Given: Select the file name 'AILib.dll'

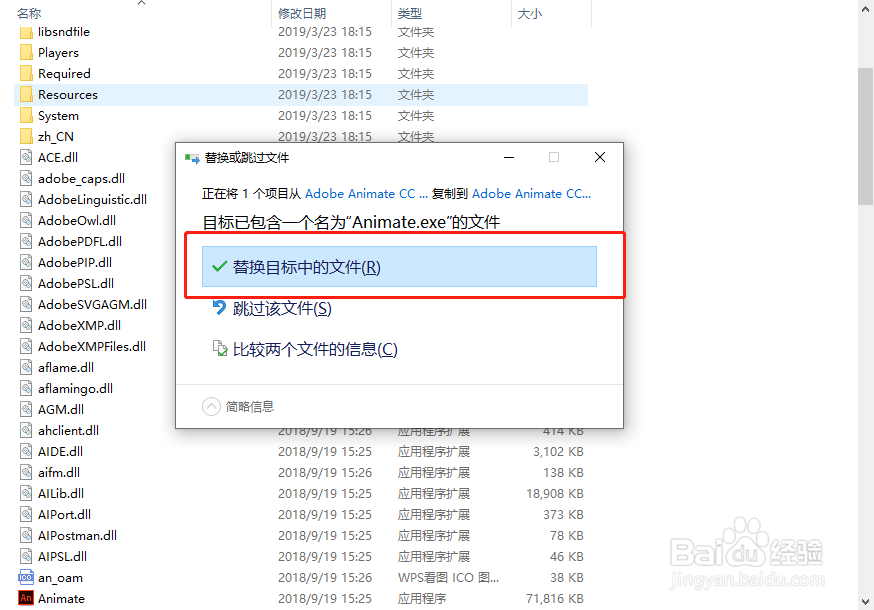Looking at the screenshot, I should tap(61, 493).
